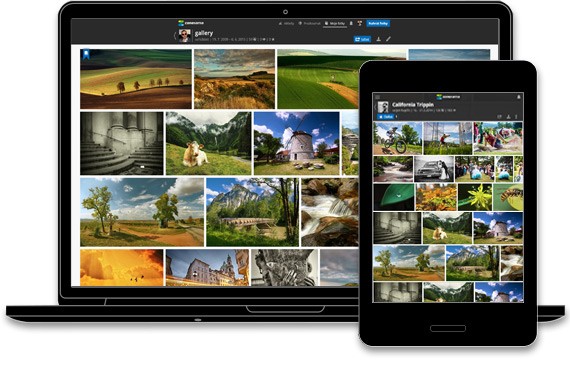The height and width of the screenshot is (367, 570).
Task: Click the download icon on tablet album header
Action: click(508, 117)
